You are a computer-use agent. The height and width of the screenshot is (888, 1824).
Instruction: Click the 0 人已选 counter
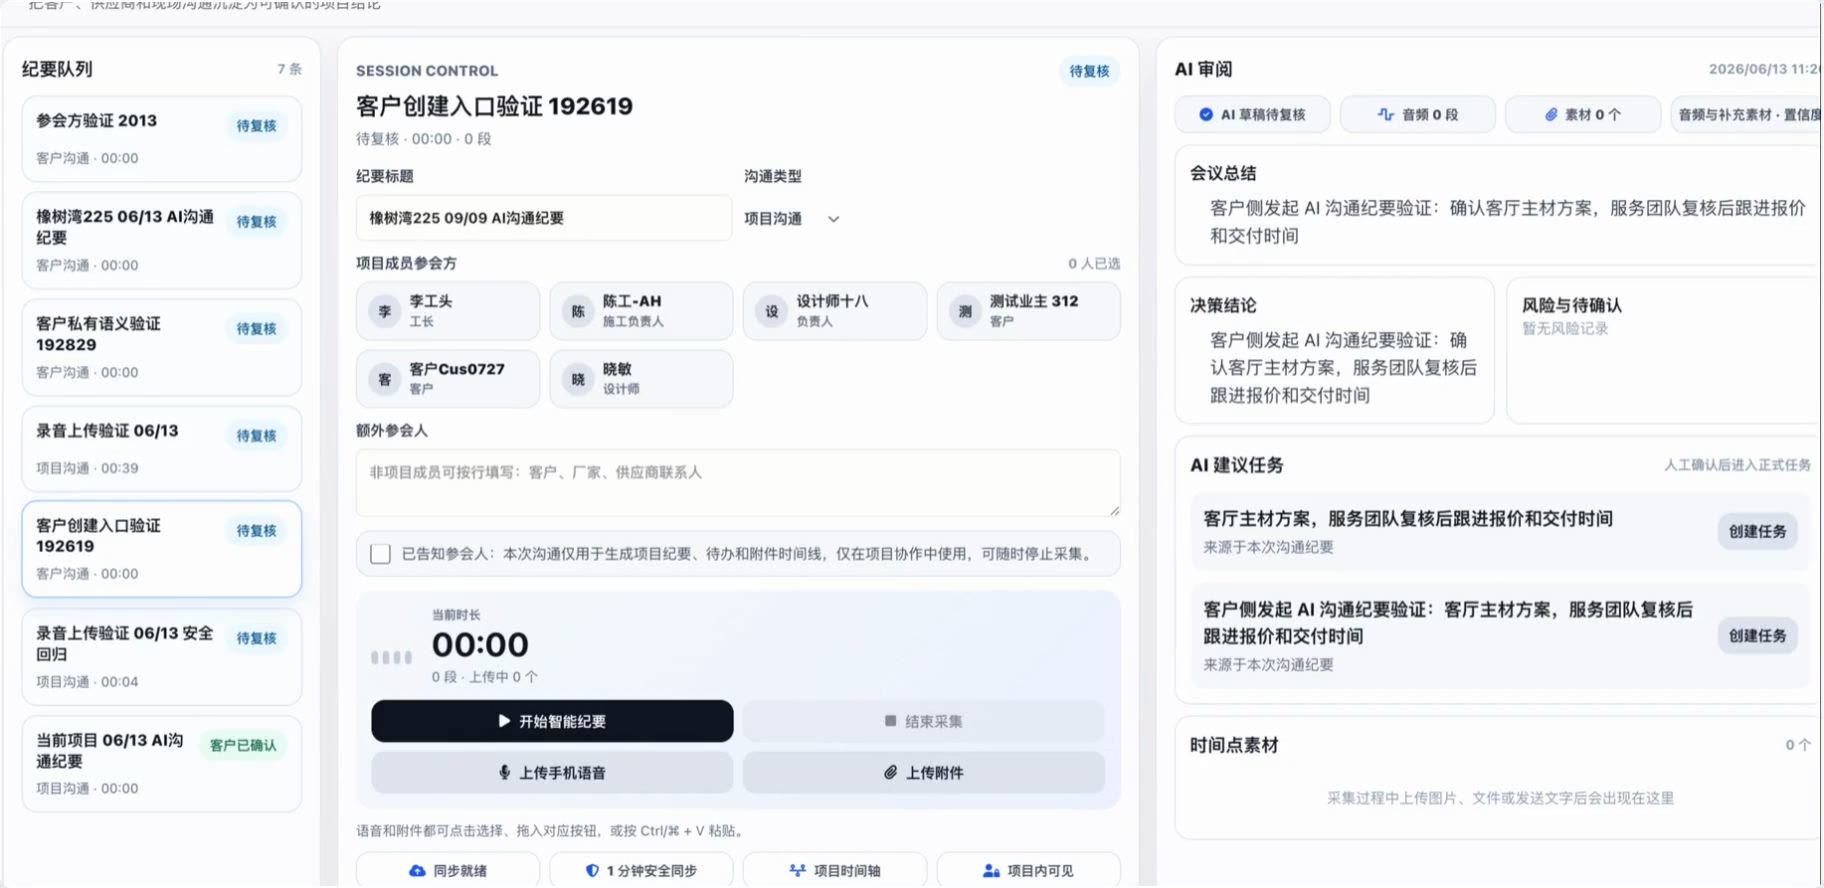coord(1094,263)
